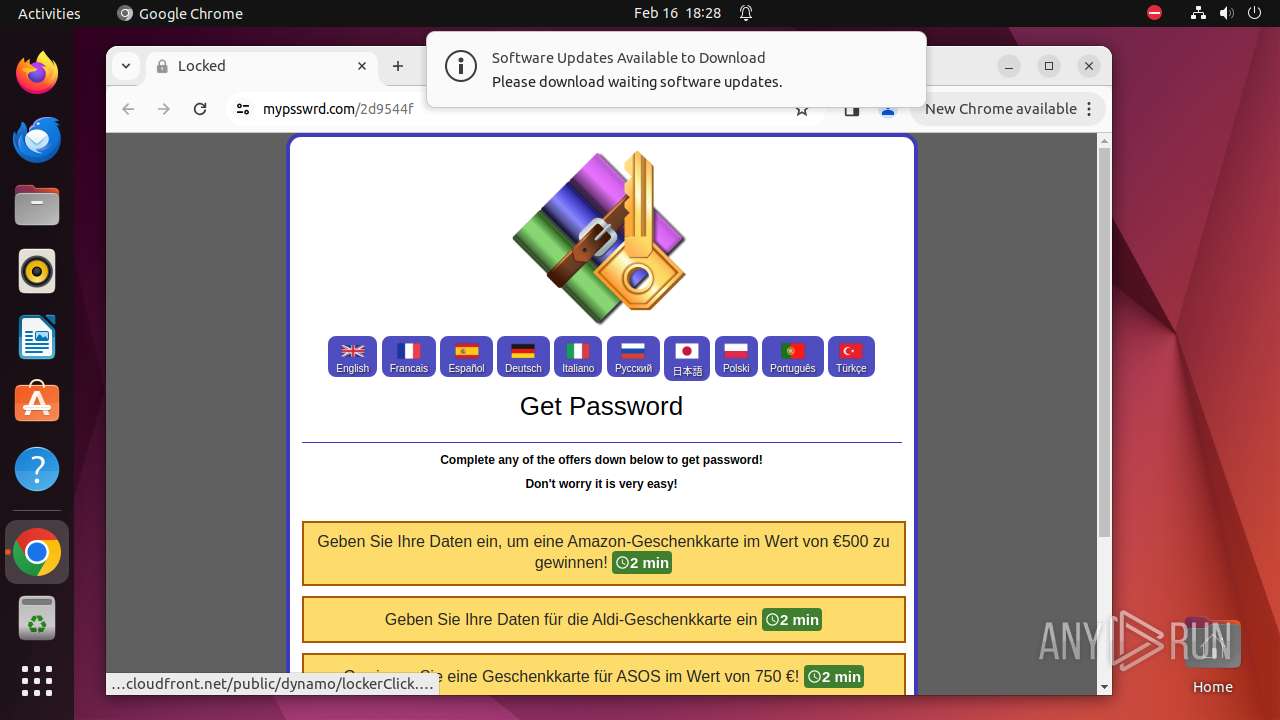
Task: Open Activities overview
Action: pyautogui.click(x=49, y=13)
